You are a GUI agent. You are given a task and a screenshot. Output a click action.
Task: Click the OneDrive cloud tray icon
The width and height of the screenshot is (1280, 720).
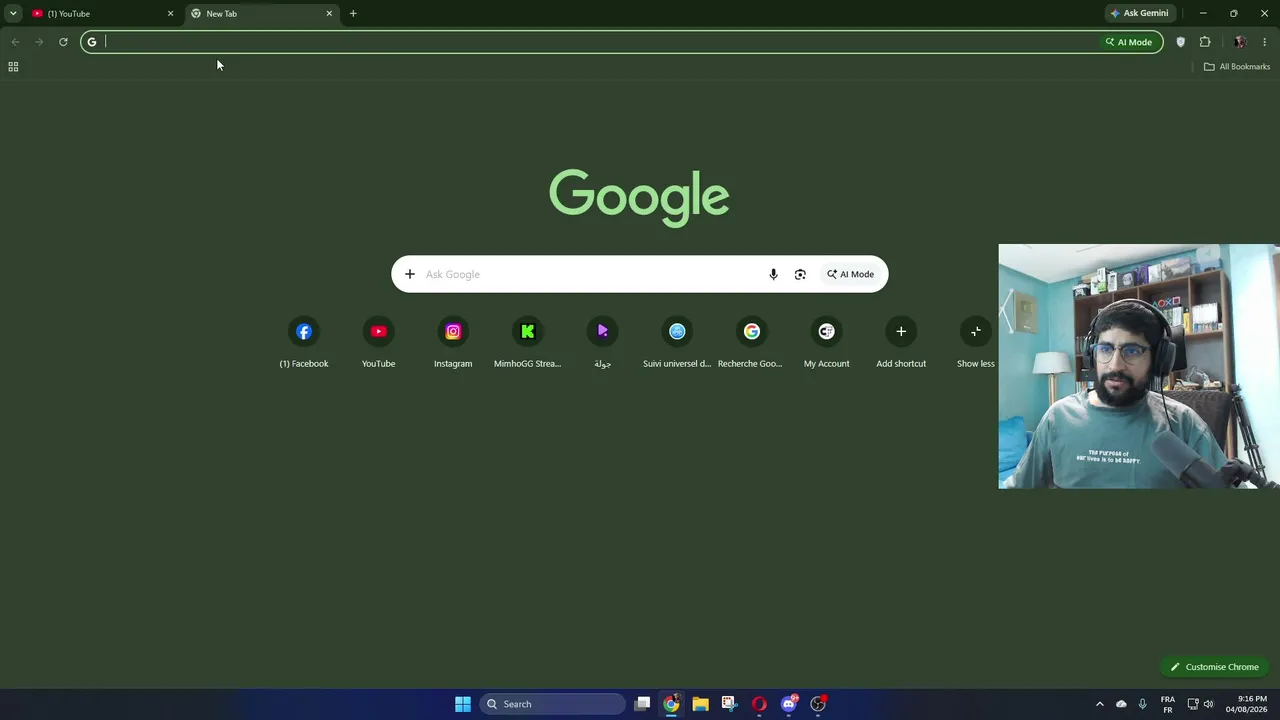point(1121,704)
